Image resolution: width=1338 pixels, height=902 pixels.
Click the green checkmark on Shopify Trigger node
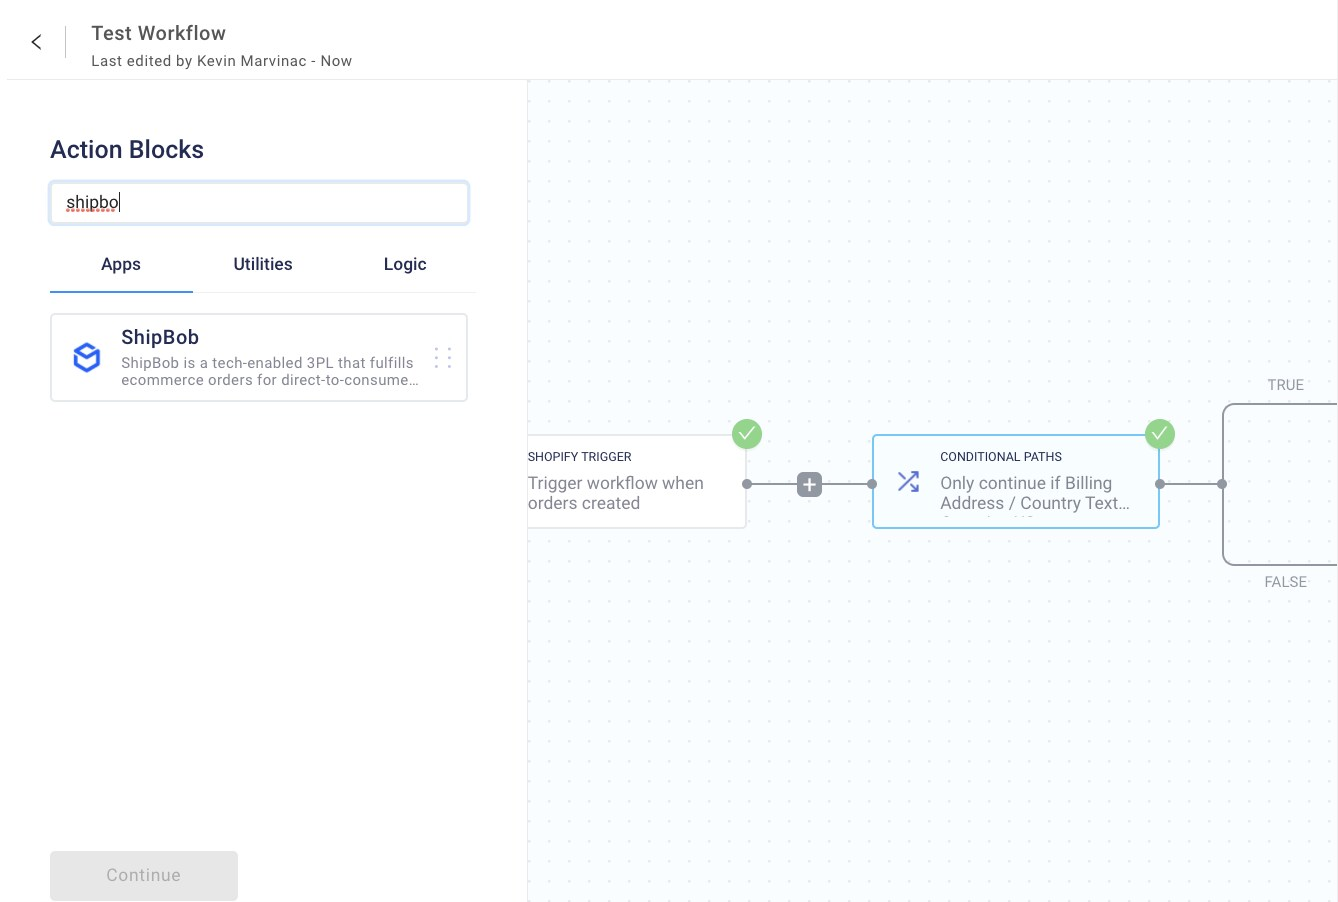(747, 434)
